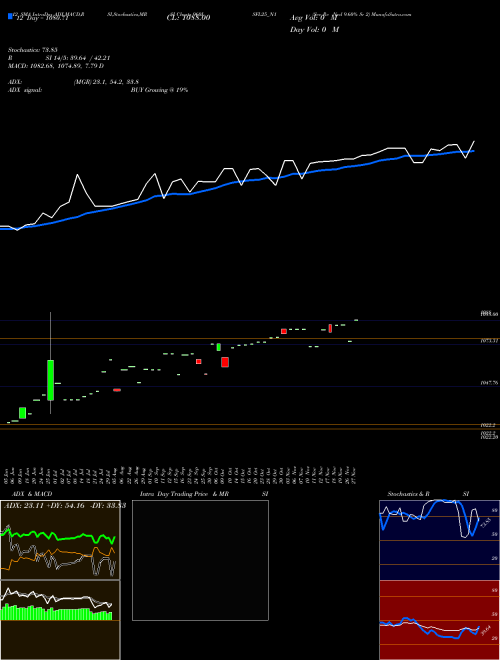The image size is (500, 660).
Task: Open the MACD histogram chart with green bars
Action: [60, 620]
